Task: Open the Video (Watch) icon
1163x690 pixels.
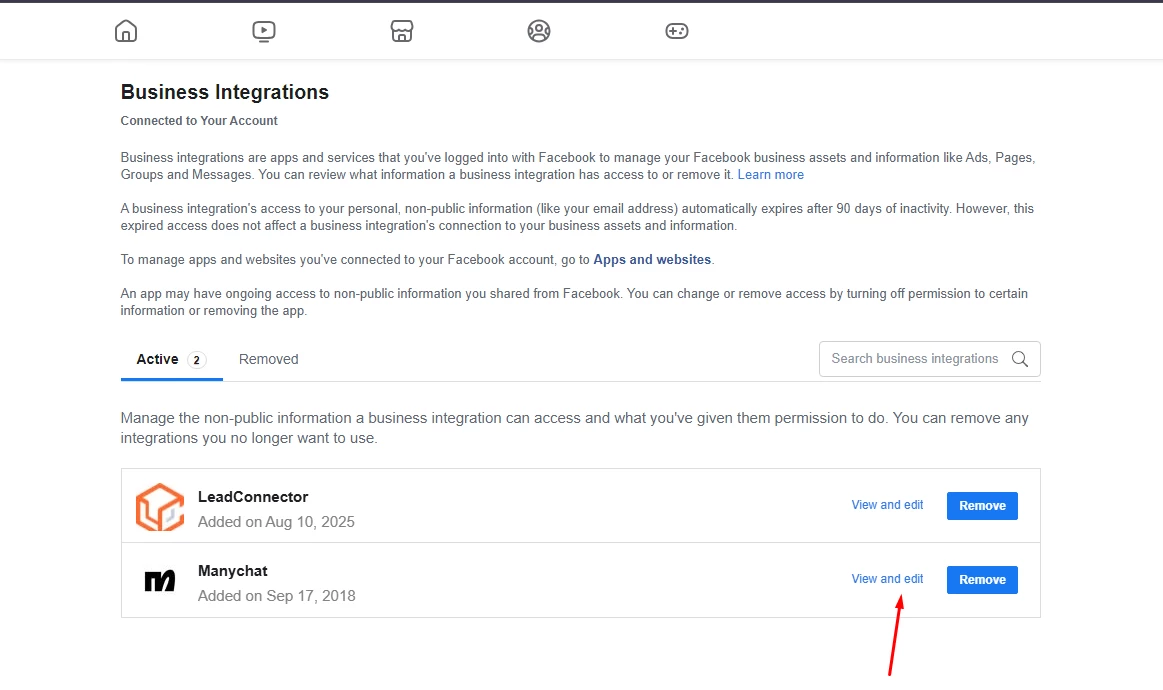Action: (264, 31)
